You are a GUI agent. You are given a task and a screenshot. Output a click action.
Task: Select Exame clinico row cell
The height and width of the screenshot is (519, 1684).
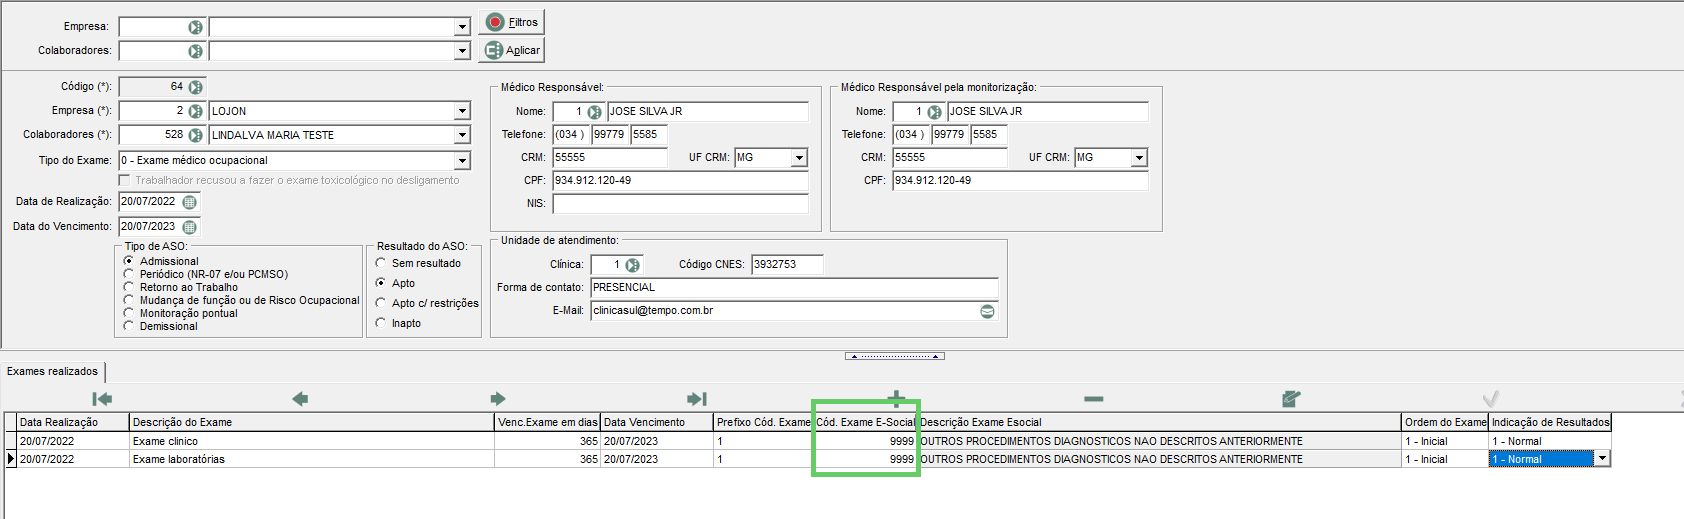pyautogui.click(x=312, y=441)
